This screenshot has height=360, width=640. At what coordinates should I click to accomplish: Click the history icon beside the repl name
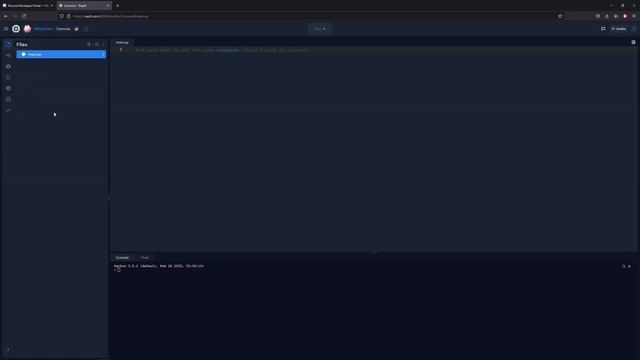[86, 29]
